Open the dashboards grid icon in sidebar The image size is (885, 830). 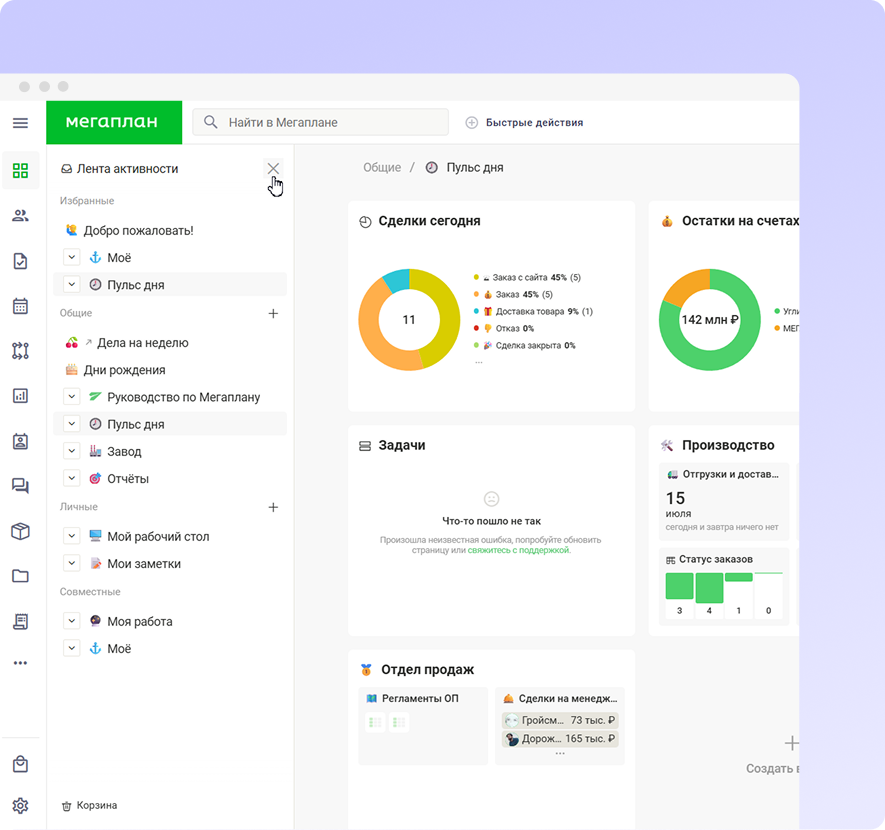[20, 170]
